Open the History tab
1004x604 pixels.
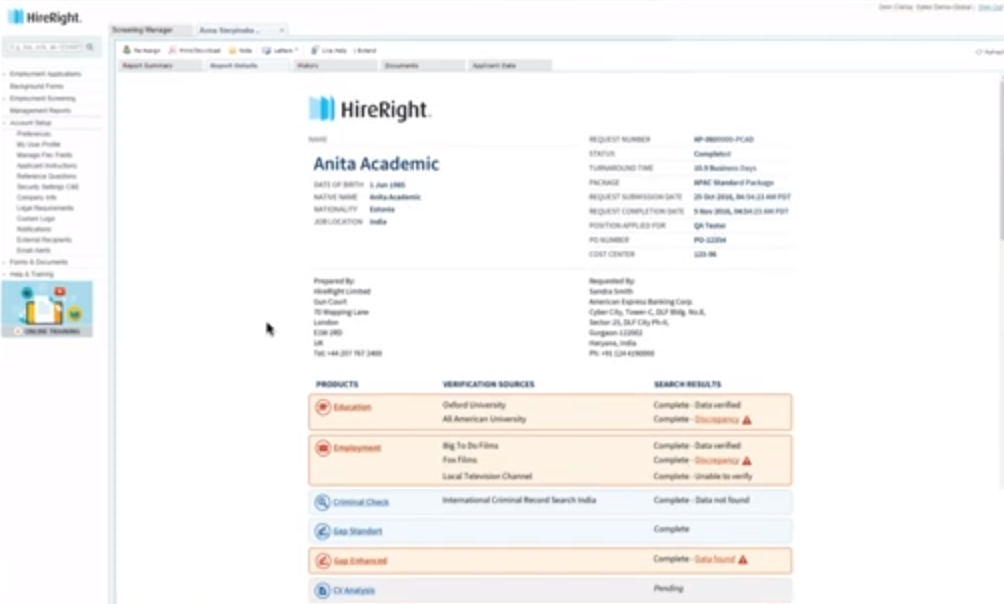(x=335, y=65)
